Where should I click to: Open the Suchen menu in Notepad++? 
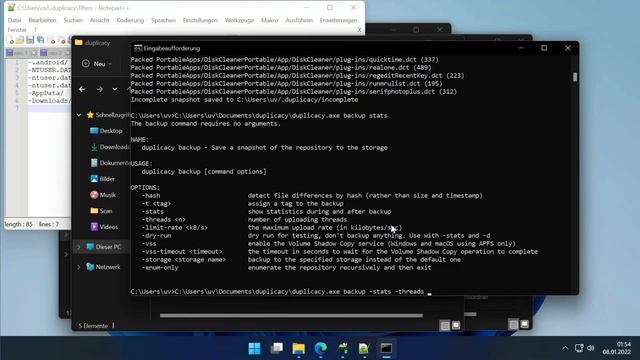point(73,20)
